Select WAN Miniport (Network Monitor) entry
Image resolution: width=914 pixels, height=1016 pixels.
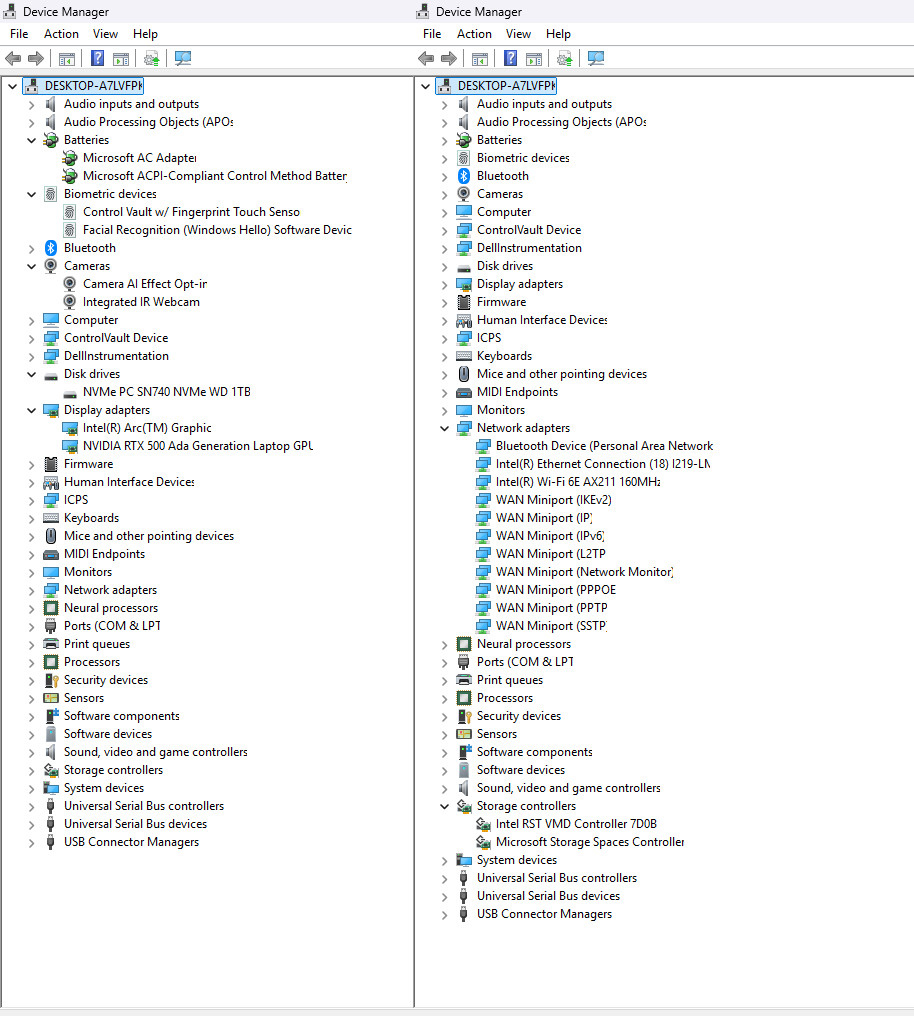(x=585, y=572)
